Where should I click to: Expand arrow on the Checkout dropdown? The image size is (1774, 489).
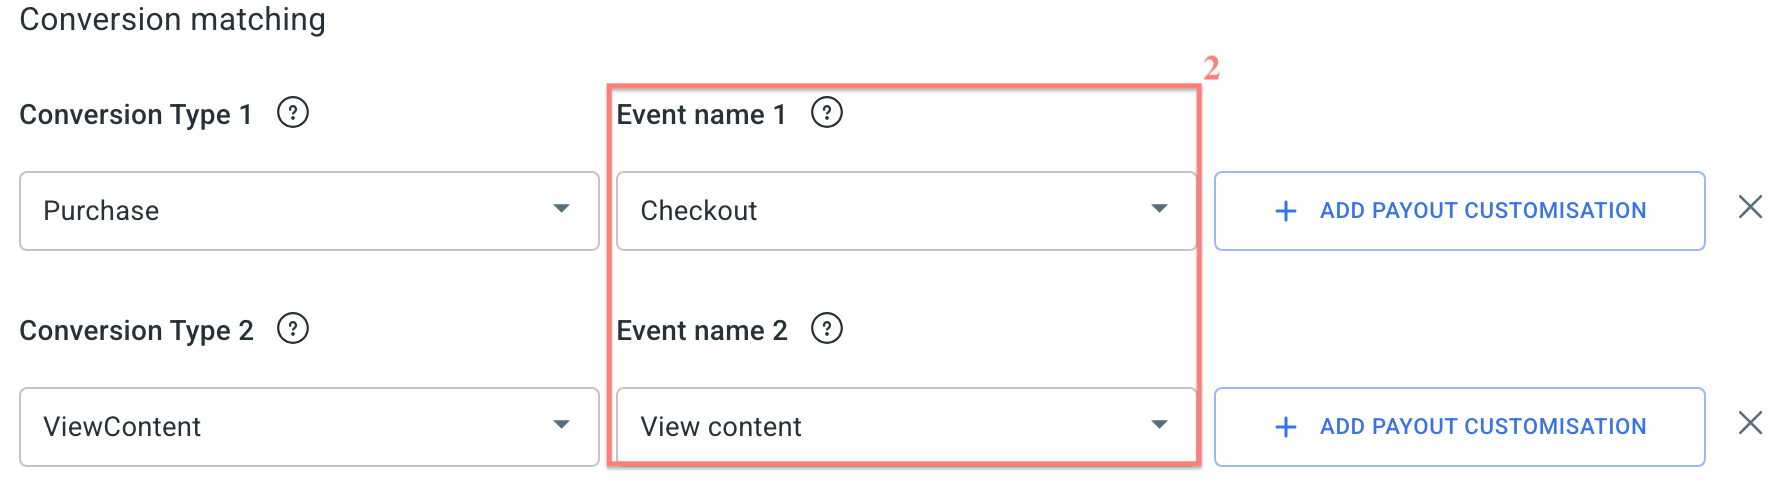(1159, 209)
